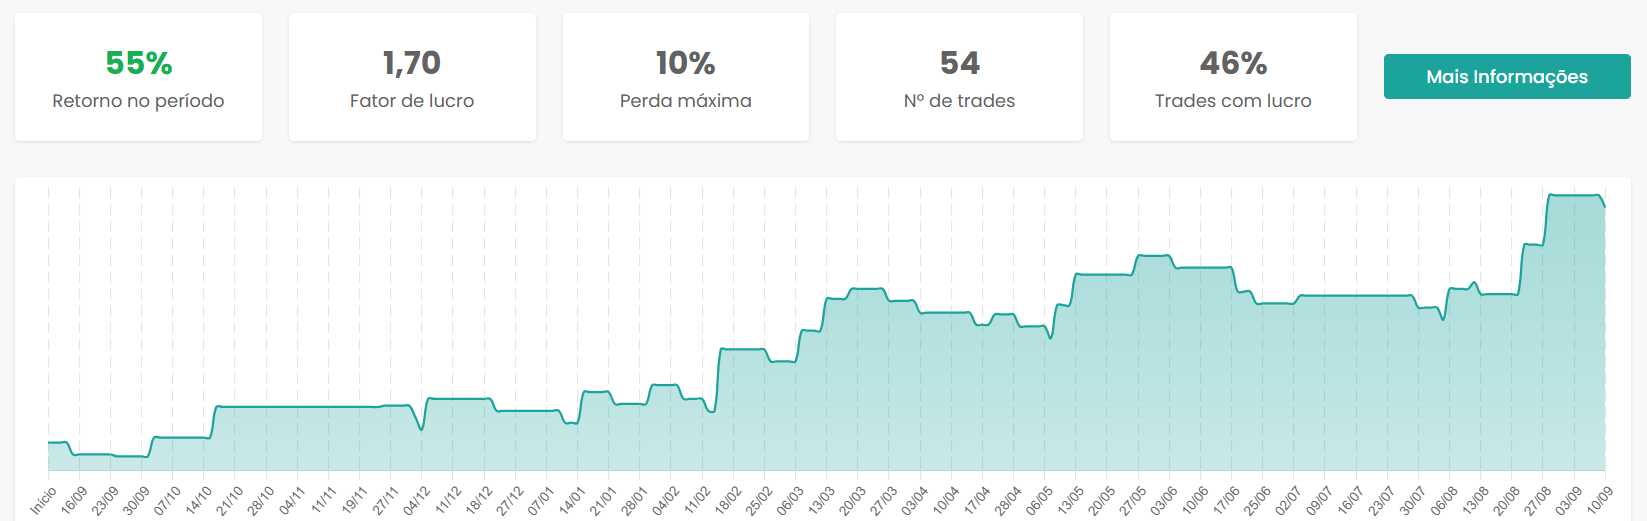
Task: Select the final 10/09 date label
Action: click(x=1599, y=500)
